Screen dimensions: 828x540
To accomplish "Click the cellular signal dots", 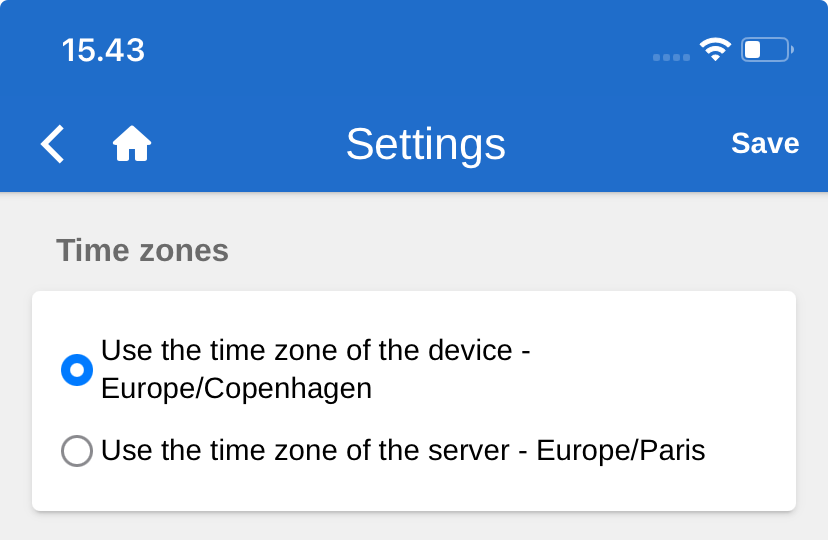I will tap(671, 57).
